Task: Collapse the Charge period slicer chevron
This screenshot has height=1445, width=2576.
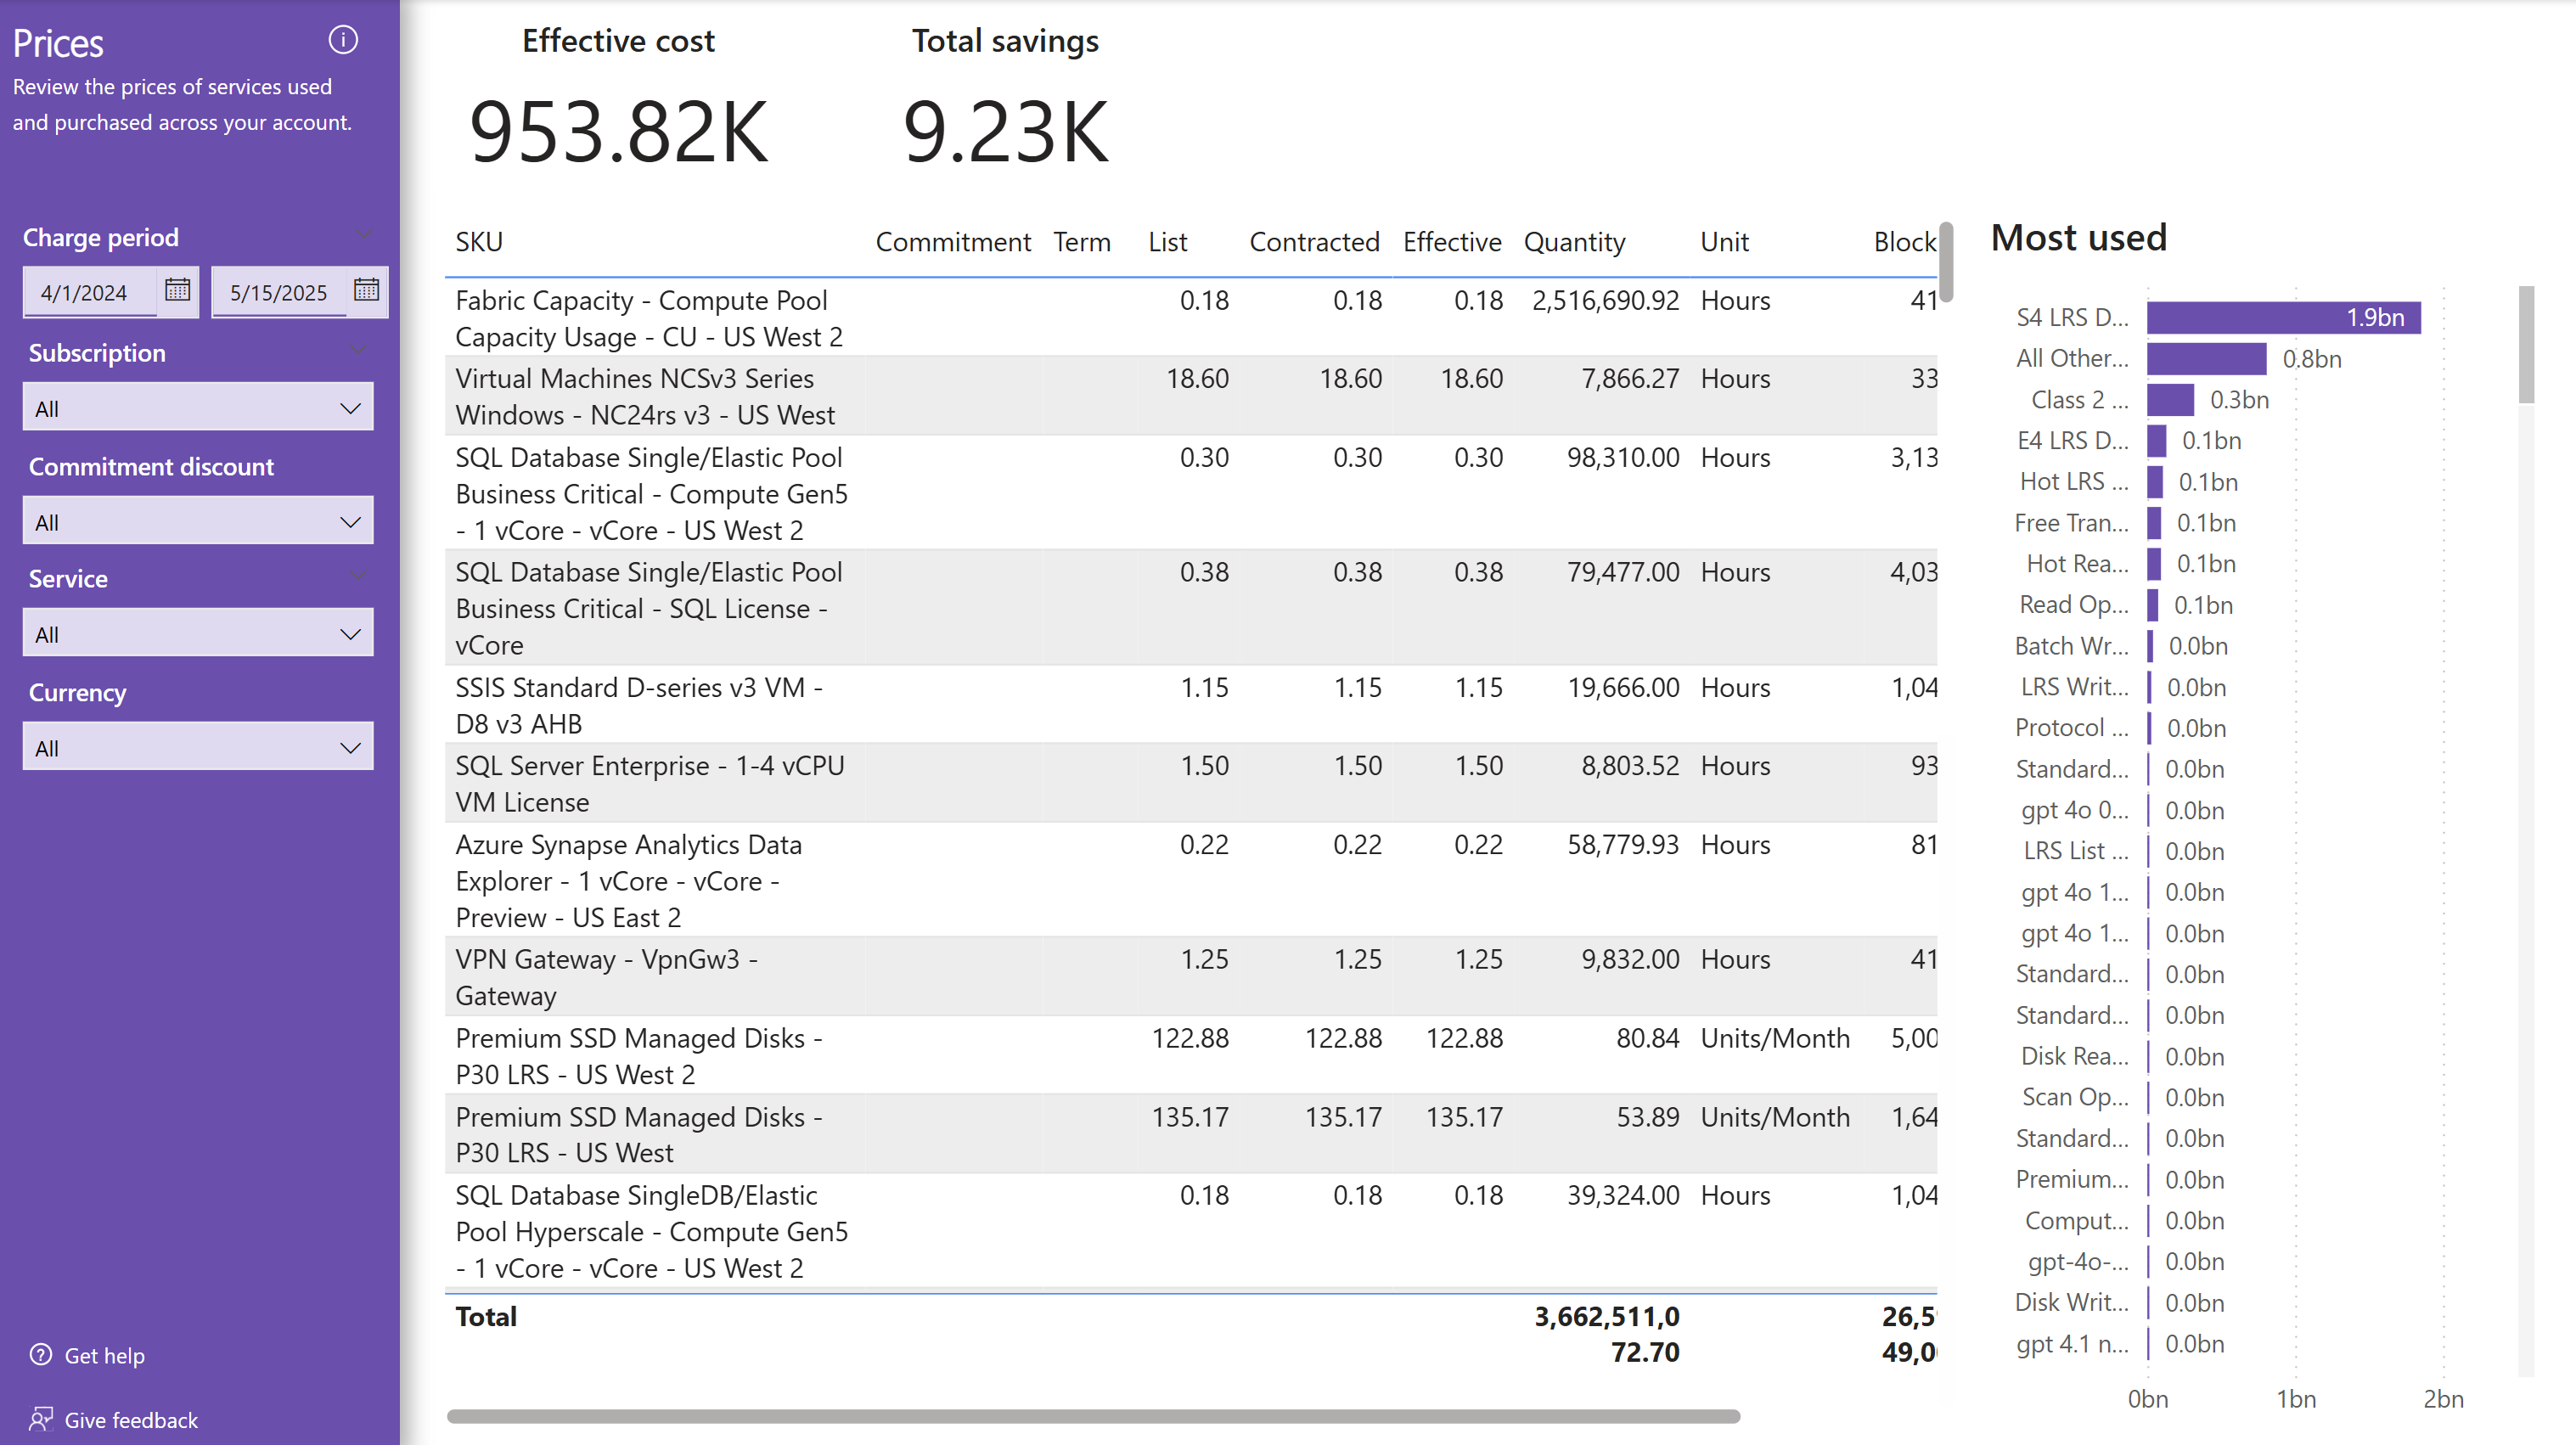Action: click(x=364, y=236)
